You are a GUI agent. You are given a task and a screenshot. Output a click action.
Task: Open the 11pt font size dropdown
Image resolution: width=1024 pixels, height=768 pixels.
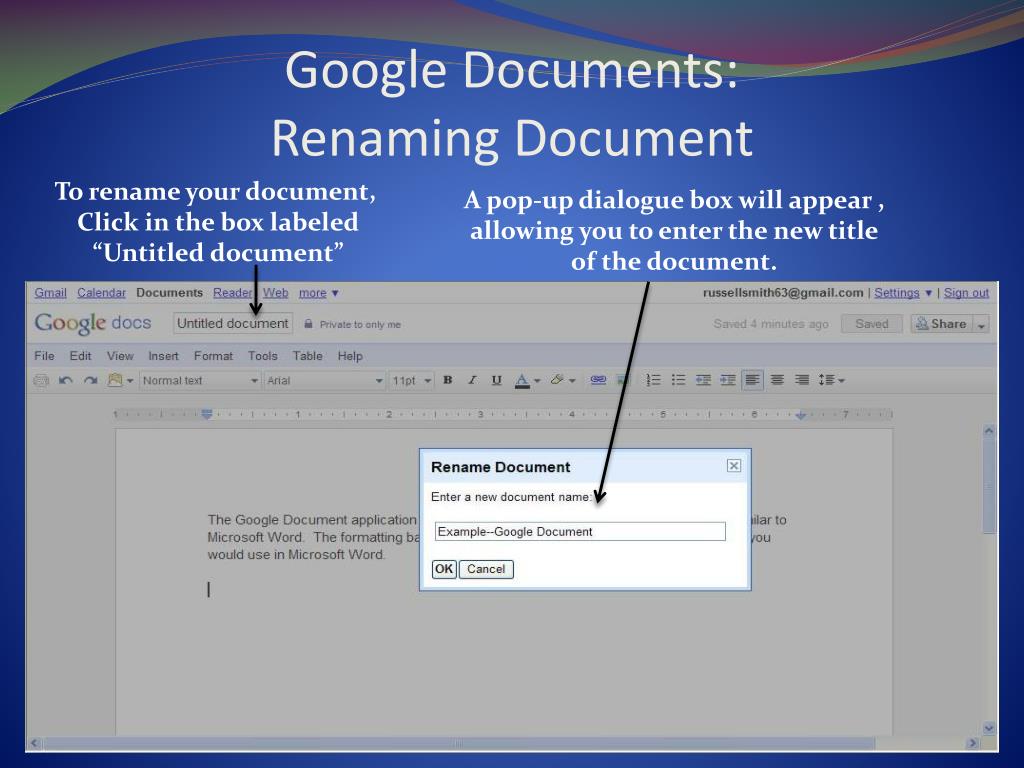point(411,381)
